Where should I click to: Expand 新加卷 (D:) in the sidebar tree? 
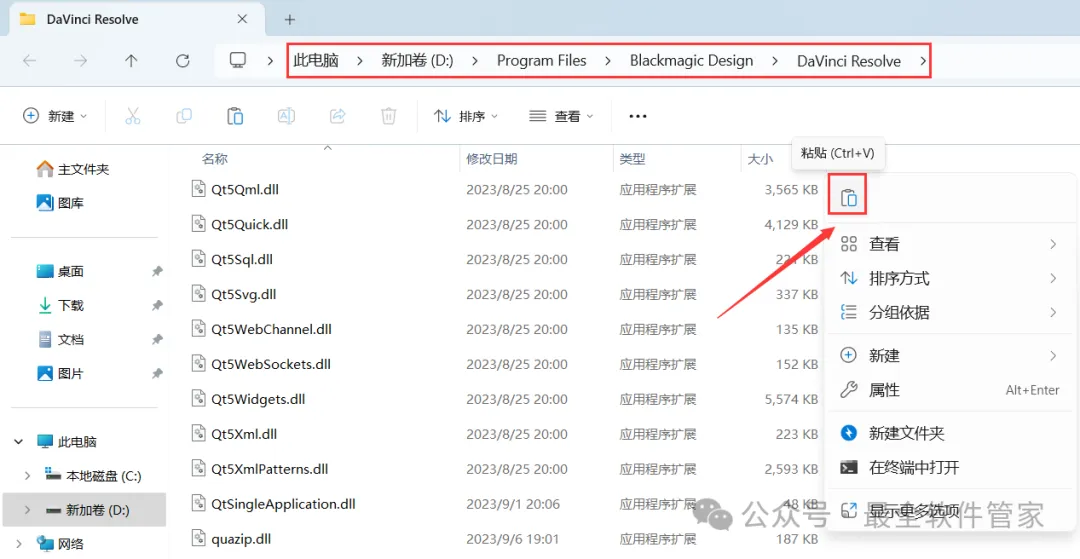[27, 510]
